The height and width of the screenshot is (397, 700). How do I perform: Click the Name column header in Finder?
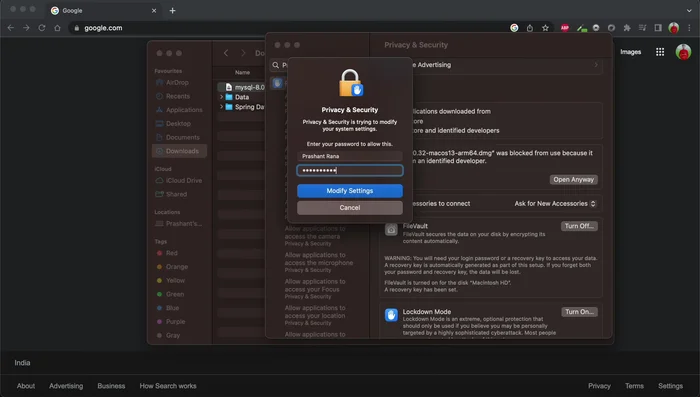click(x=242, y=72)
